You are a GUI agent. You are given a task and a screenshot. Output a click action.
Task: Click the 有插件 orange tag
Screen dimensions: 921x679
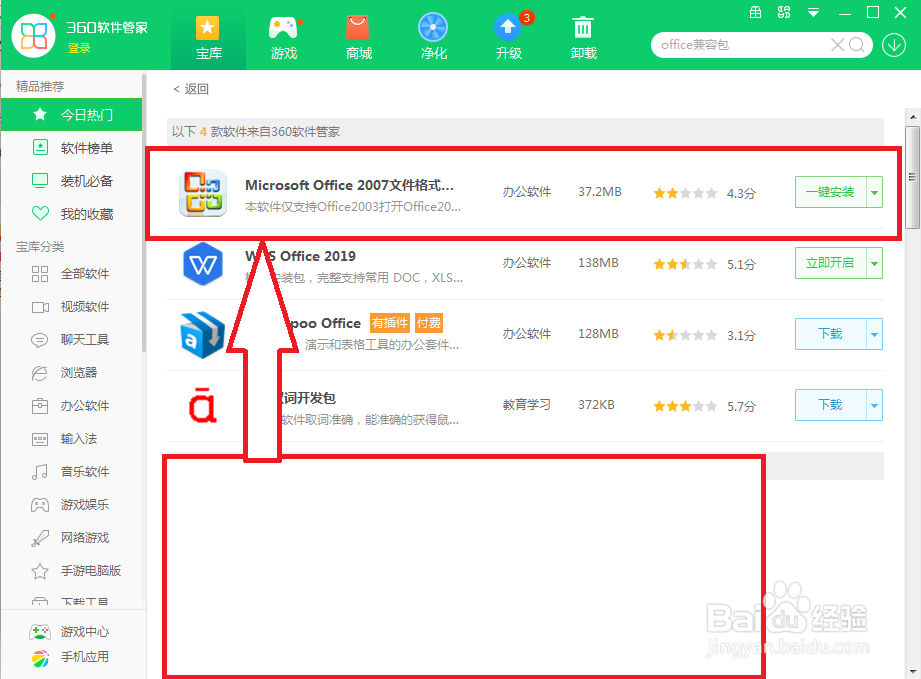click(x=390, y=323)
